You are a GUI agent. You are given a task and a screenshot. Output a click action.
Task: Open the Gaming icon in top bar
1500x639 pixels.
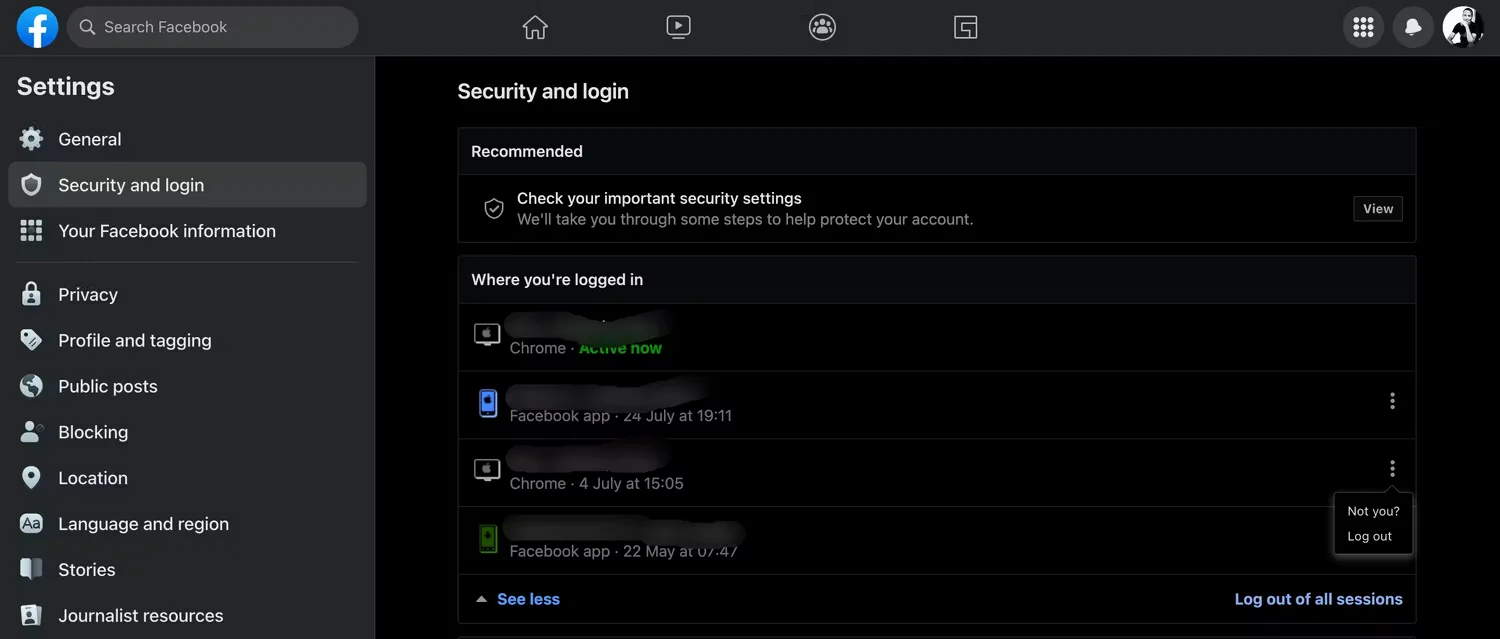(x=965, y=27)
